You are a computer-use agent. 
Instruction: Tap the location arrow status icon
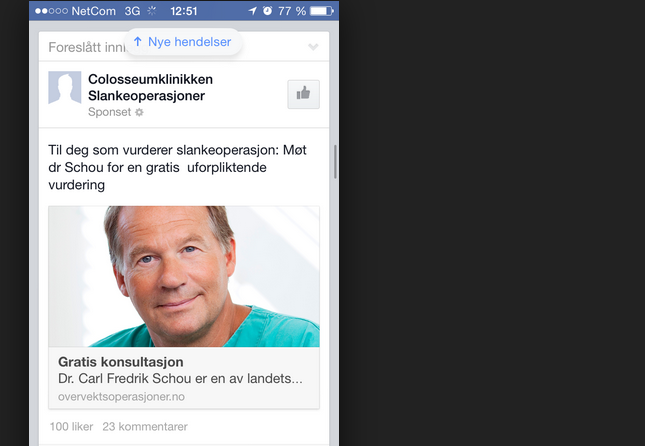pyautogui.click(x=252, y=11)
